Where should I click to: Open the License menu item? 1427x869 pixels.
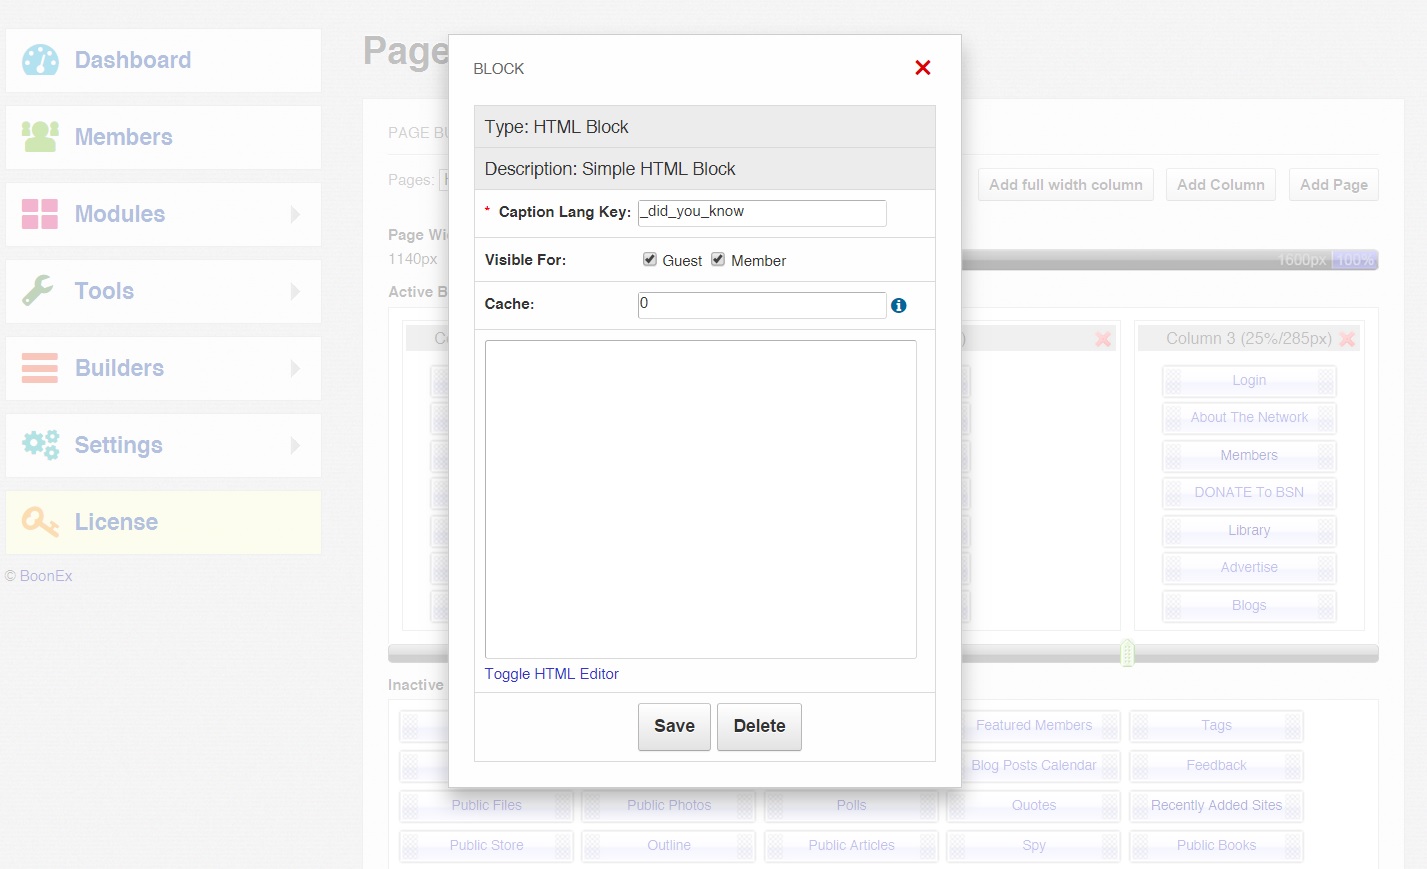click(x=116, y=522)
